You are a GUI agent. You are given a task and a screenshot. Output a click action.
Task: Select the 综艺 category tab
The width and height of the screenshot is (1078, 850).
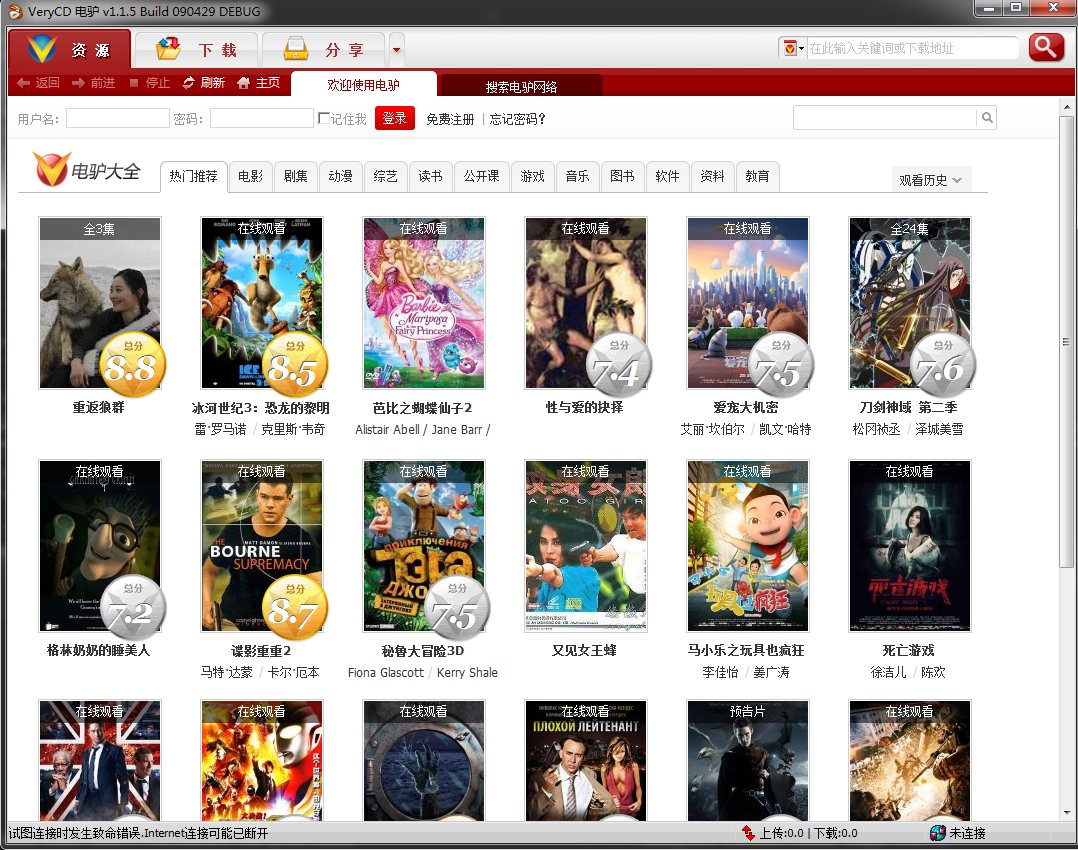385,176
